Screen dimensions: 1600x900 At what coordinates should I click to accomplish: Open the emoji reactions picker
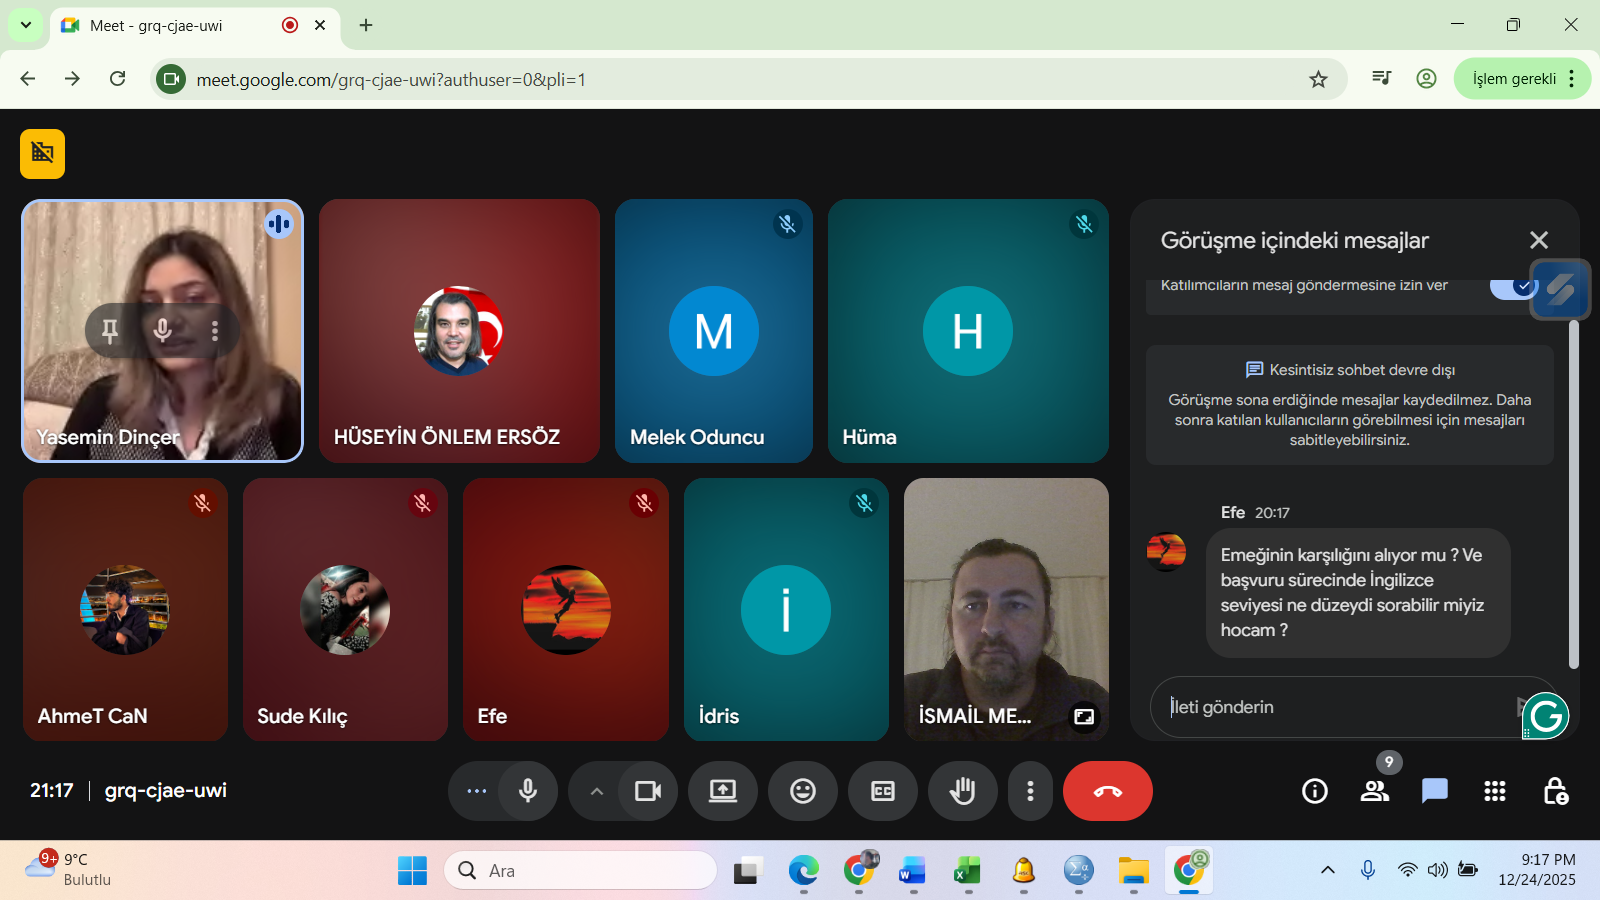(x=802, y=791)
